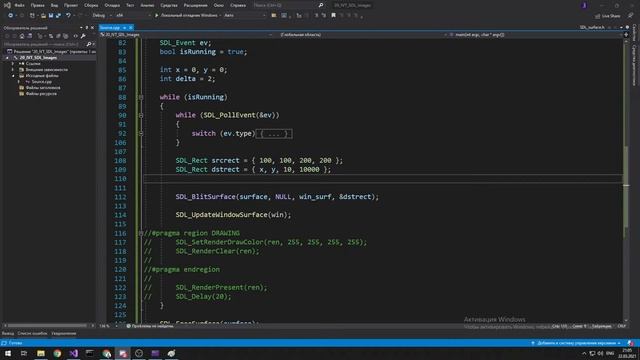The image size is (640, 360).
Task: Open the Сборка menu
Action: pyautogui.click(x=91, y=5)
